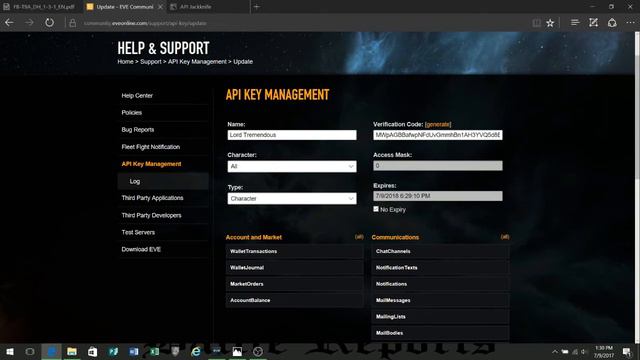Open Internet Explorer from taskbar
This screenshot has height=360, width=640.
[196, 351]
